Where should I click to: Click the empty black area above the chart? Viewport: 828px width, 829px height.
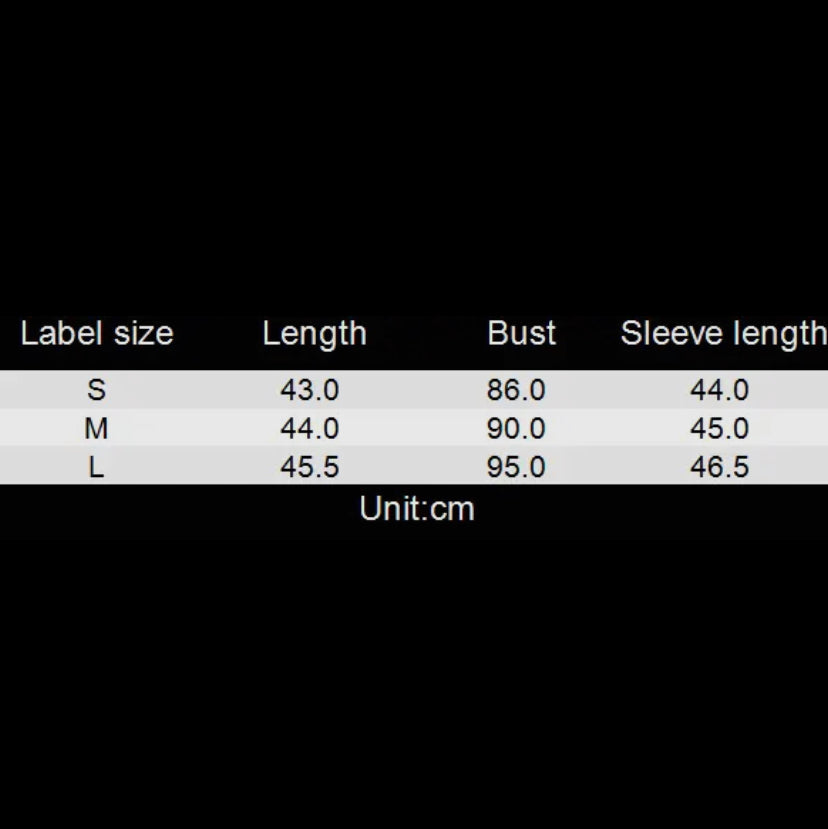point(414,150)
